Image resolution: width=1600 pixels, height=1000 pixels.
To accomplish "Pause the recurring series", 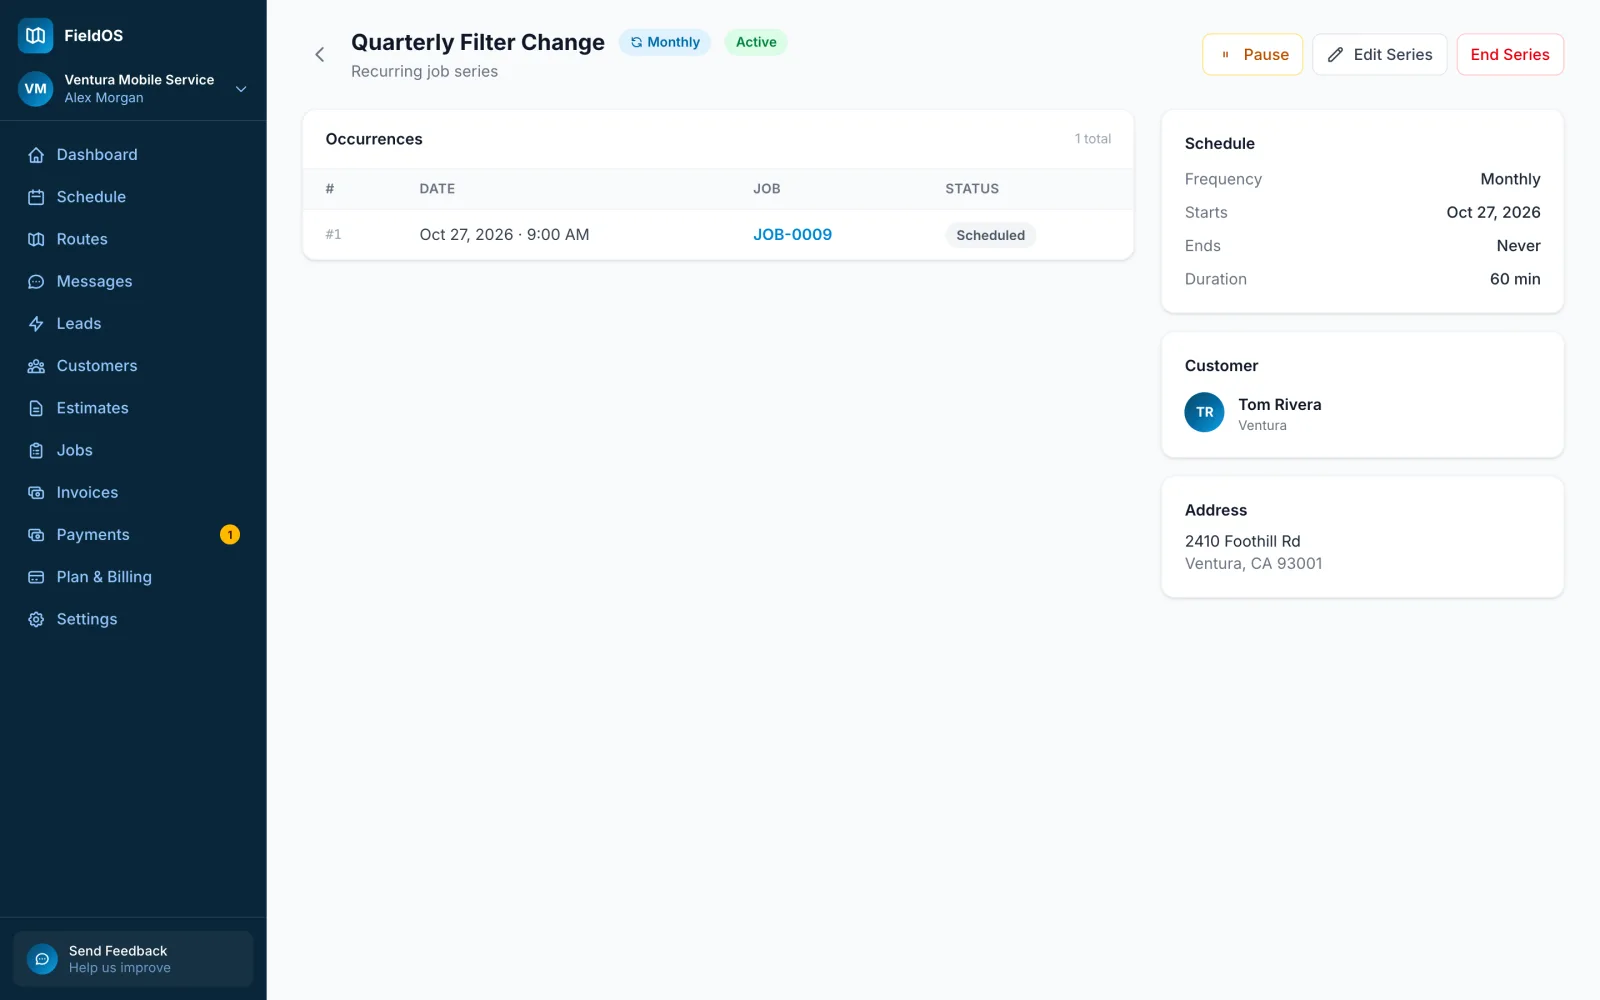I will [1252, 55].
